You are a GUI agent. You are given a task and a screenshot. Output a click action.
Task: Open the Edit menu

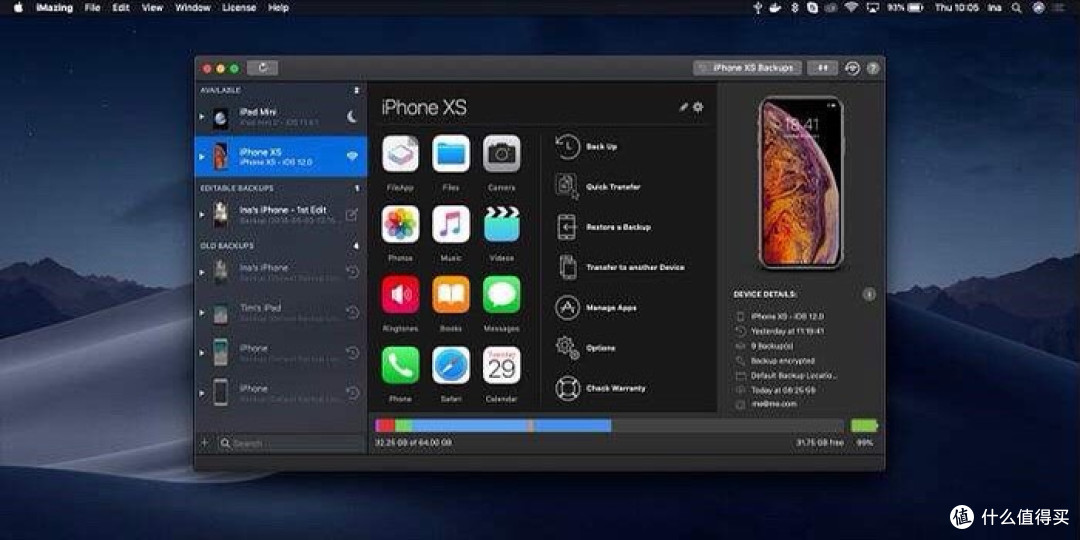(x=121, y=8)
